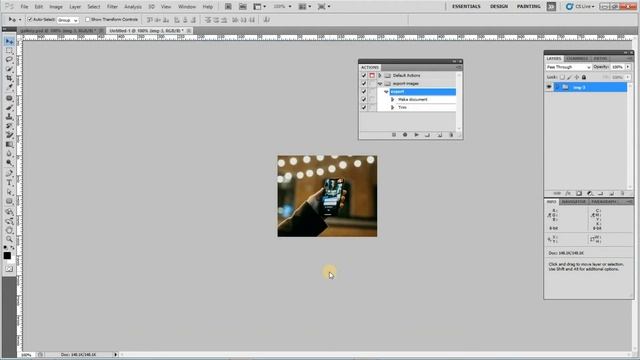Create new adjustment layer in Layers panel

tap(589, 193)
